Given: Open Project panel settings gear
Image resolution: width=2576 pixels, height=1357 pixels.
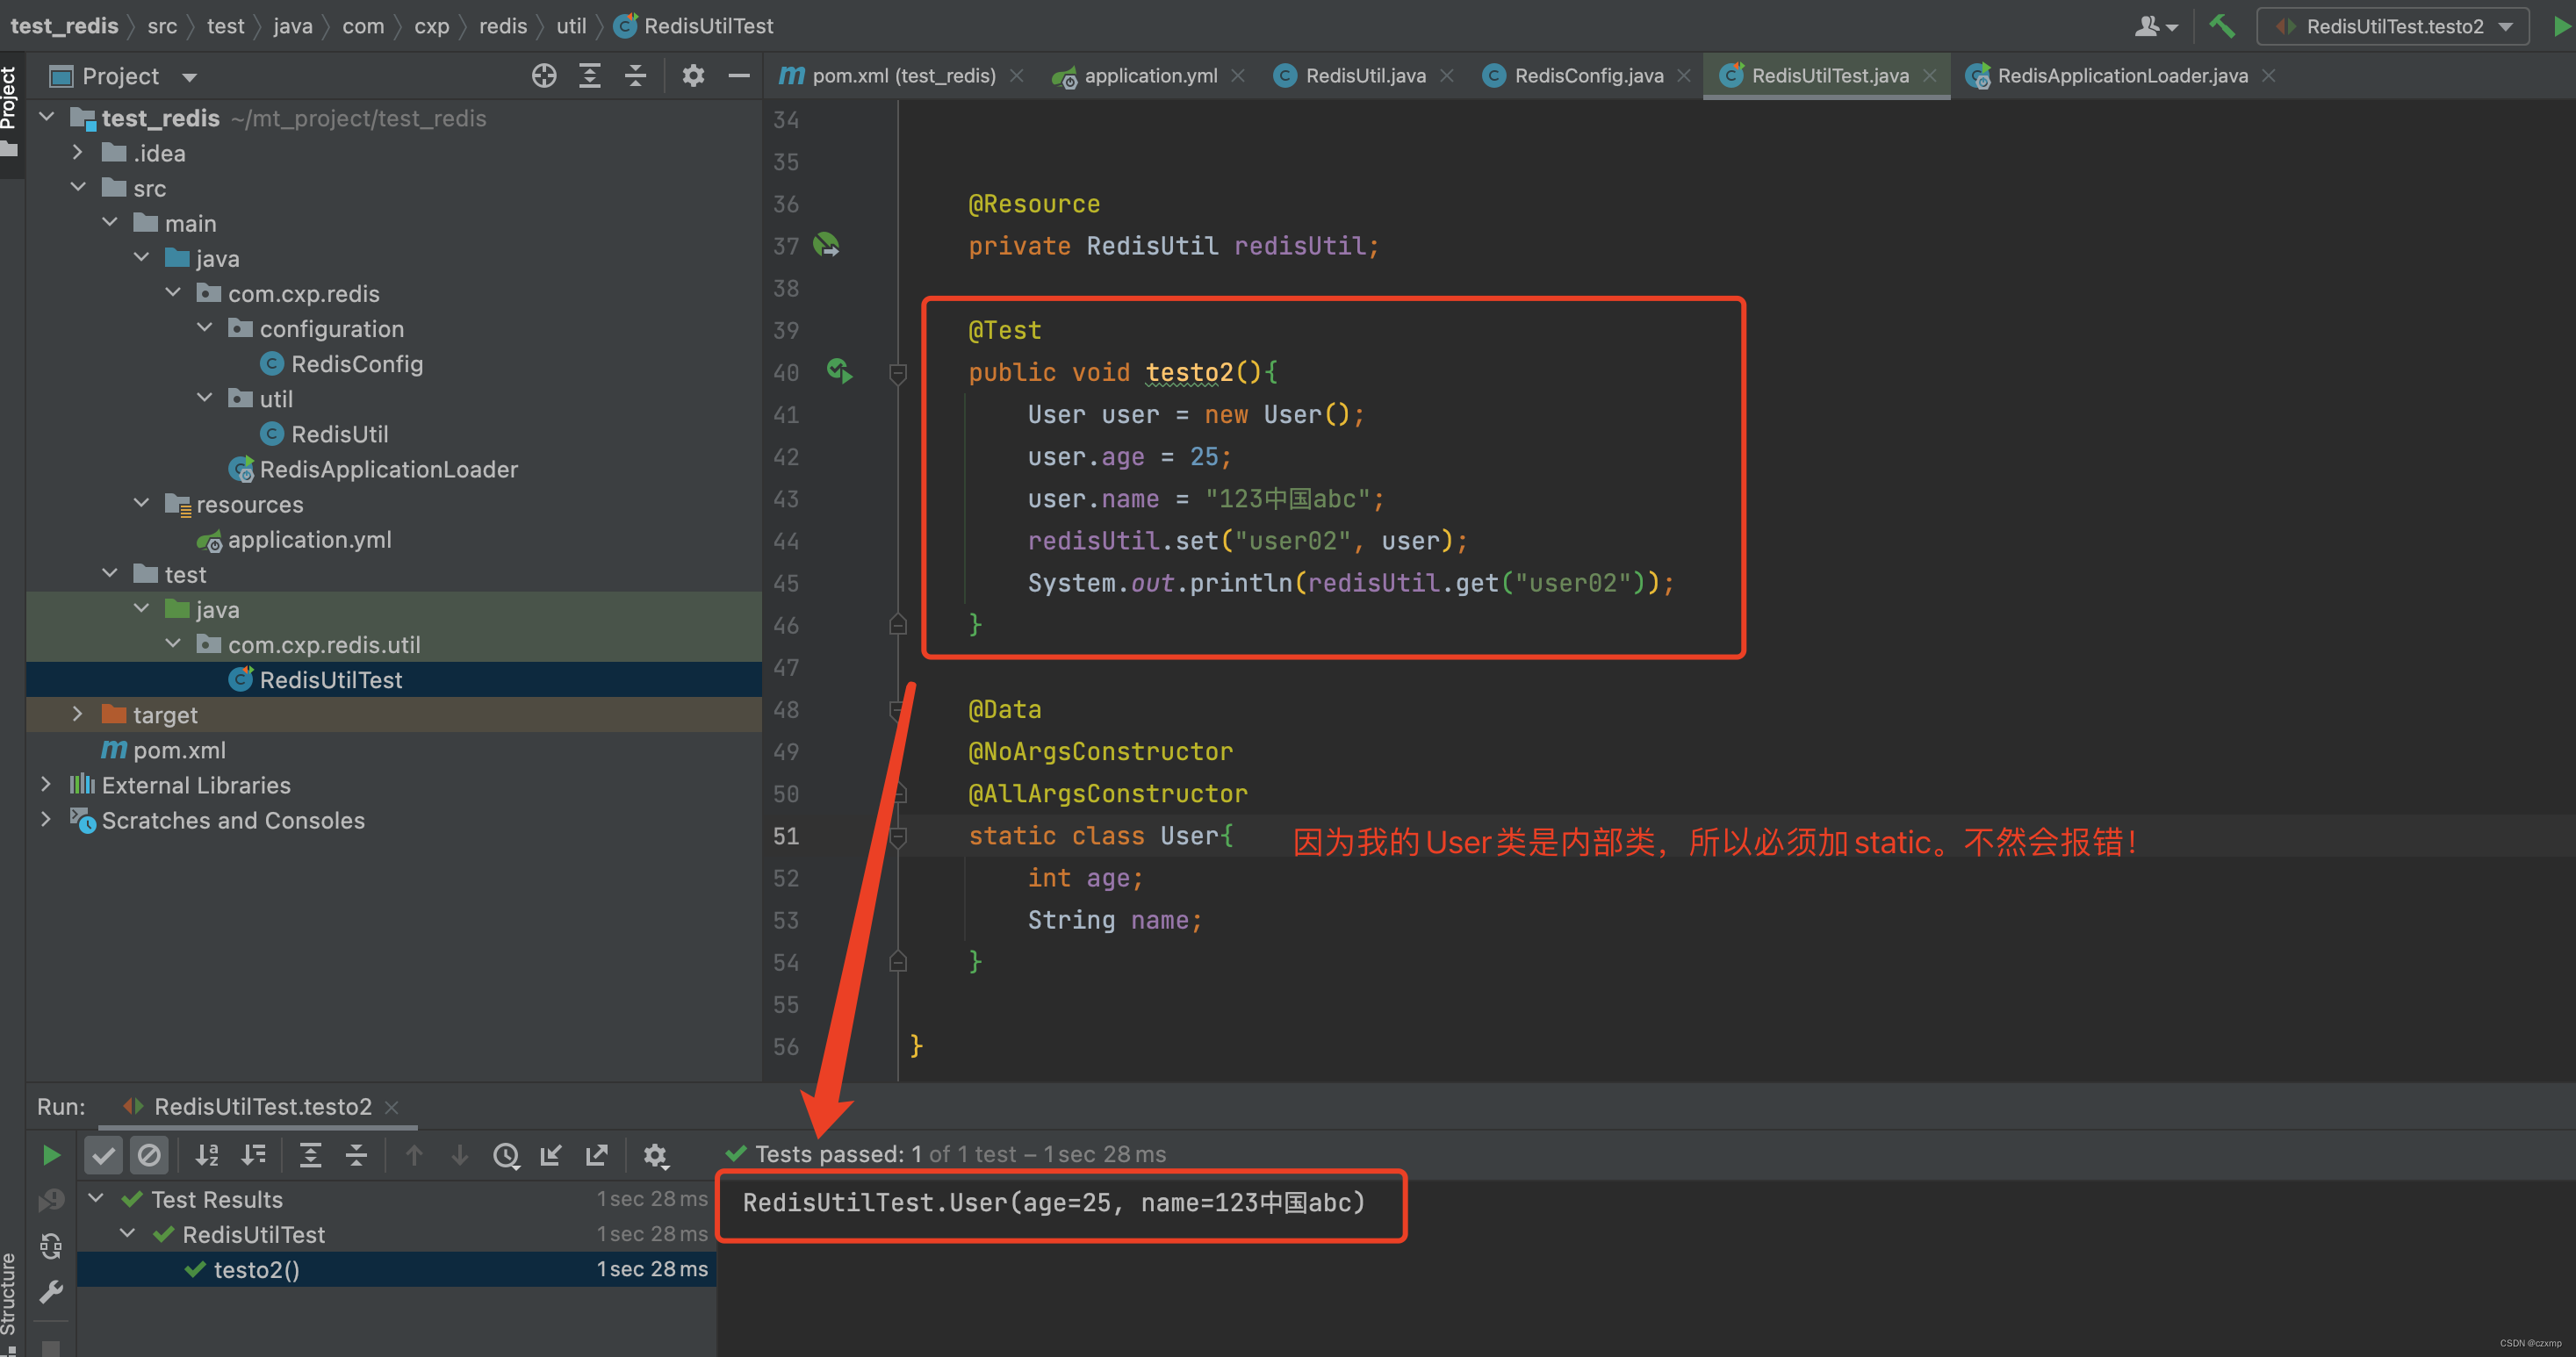Looking at the screenshot, I should pyautogui.click(x=693, y=76).
